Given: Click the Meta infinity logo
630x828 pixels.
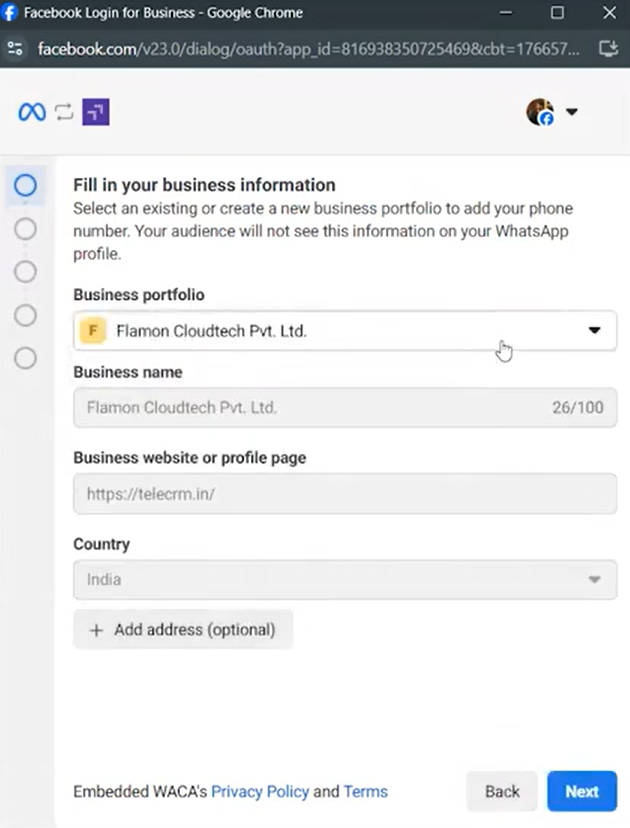Looking at the screenshot, I should click(31, 112).
